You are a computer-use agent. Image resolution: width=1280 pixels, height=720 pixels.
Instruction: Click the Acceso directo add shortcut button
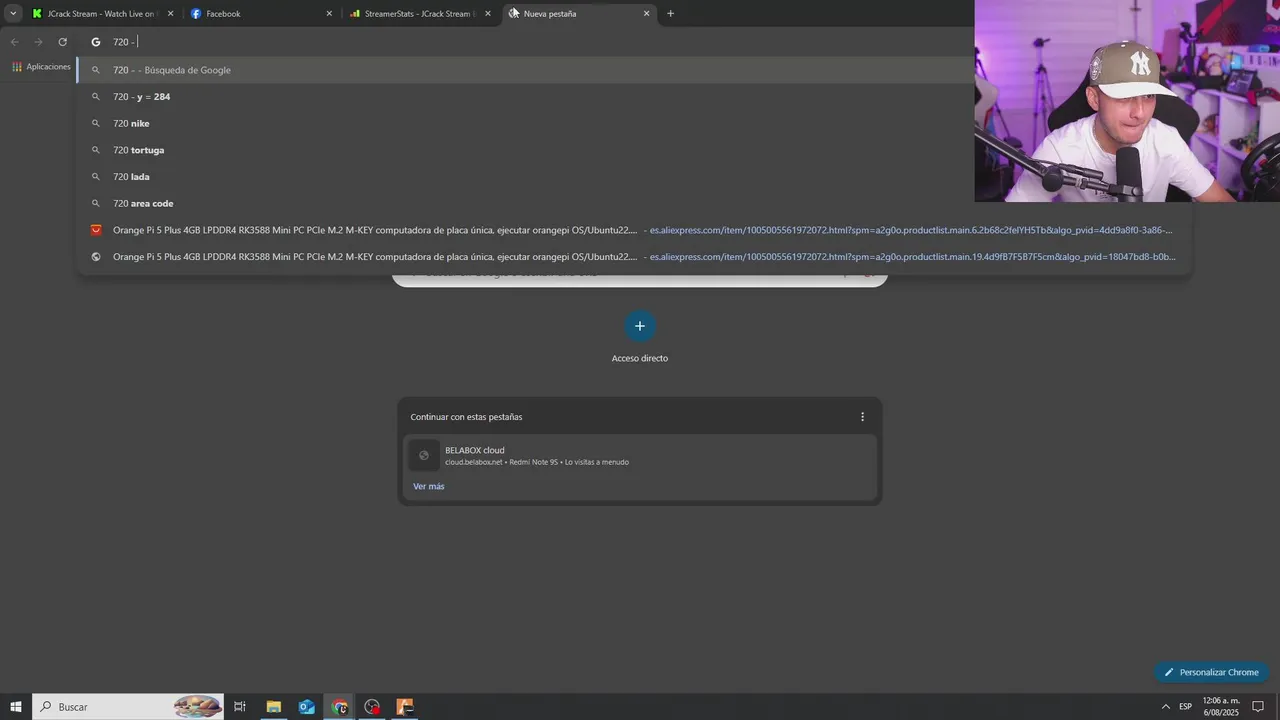[x=640, y=326]
